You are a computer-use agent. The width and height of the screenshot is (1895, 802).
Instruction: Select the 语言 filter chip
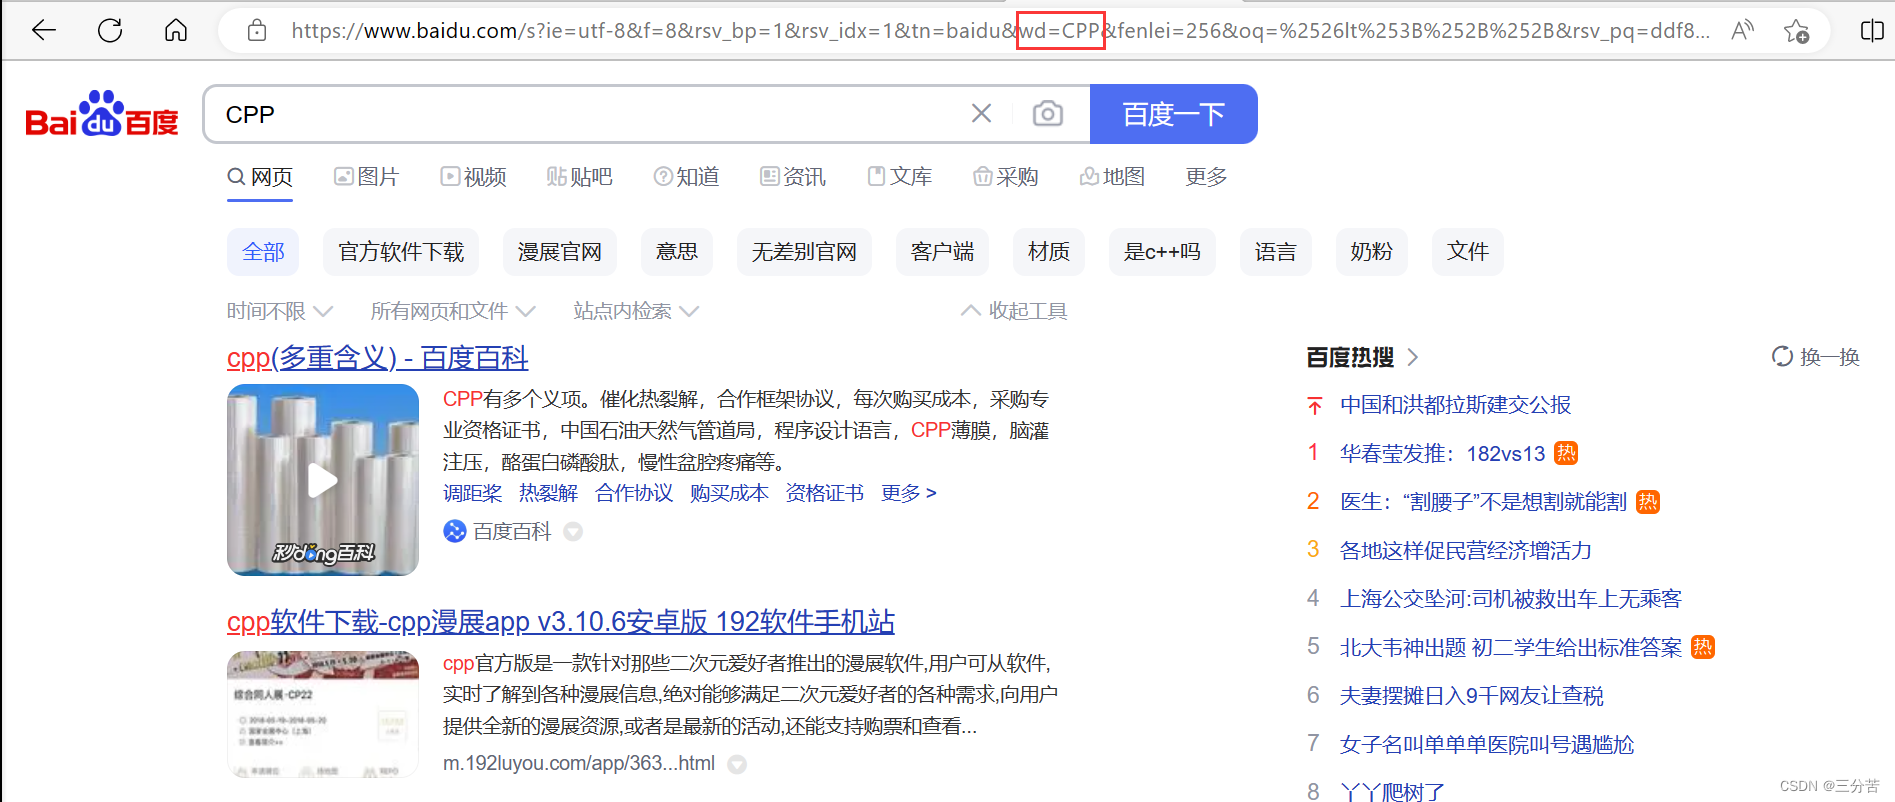[1275, 252]
